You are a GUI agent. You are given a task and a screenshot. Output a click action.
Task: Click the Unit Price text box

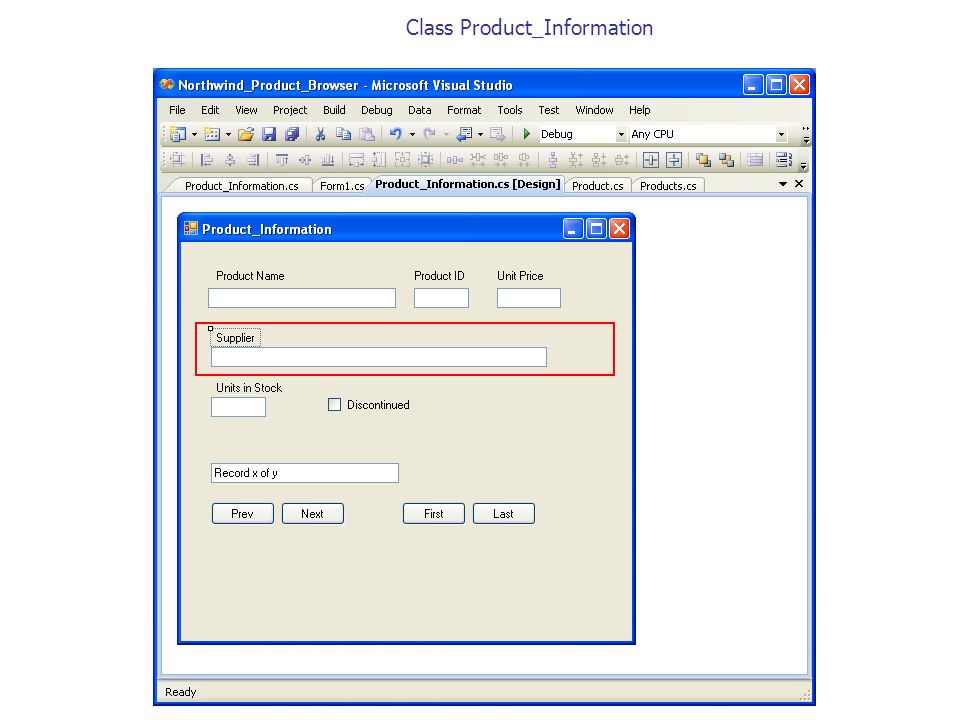pyautogui.click(x=529, y=298)
